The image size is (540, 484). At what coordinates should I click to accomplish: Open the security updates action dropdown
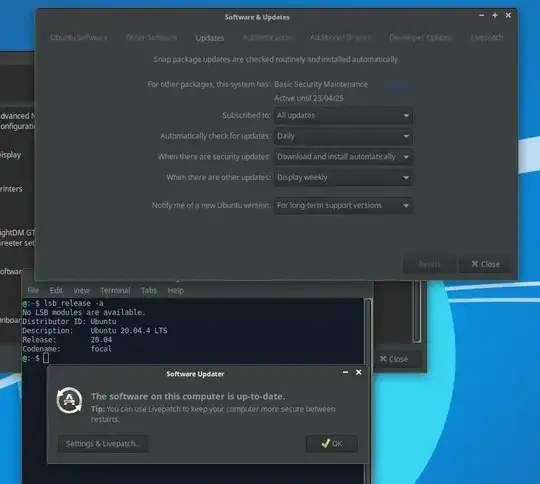(x=343, y=157)
